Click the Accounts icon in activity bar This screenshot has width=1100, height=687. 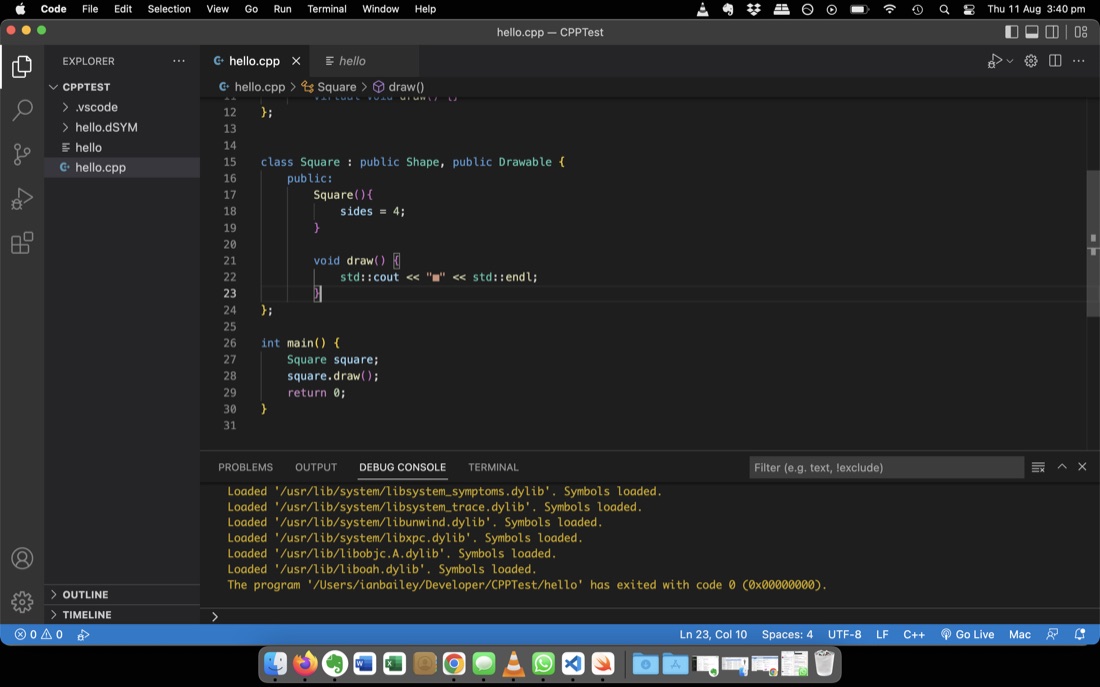tap(22, 559)
